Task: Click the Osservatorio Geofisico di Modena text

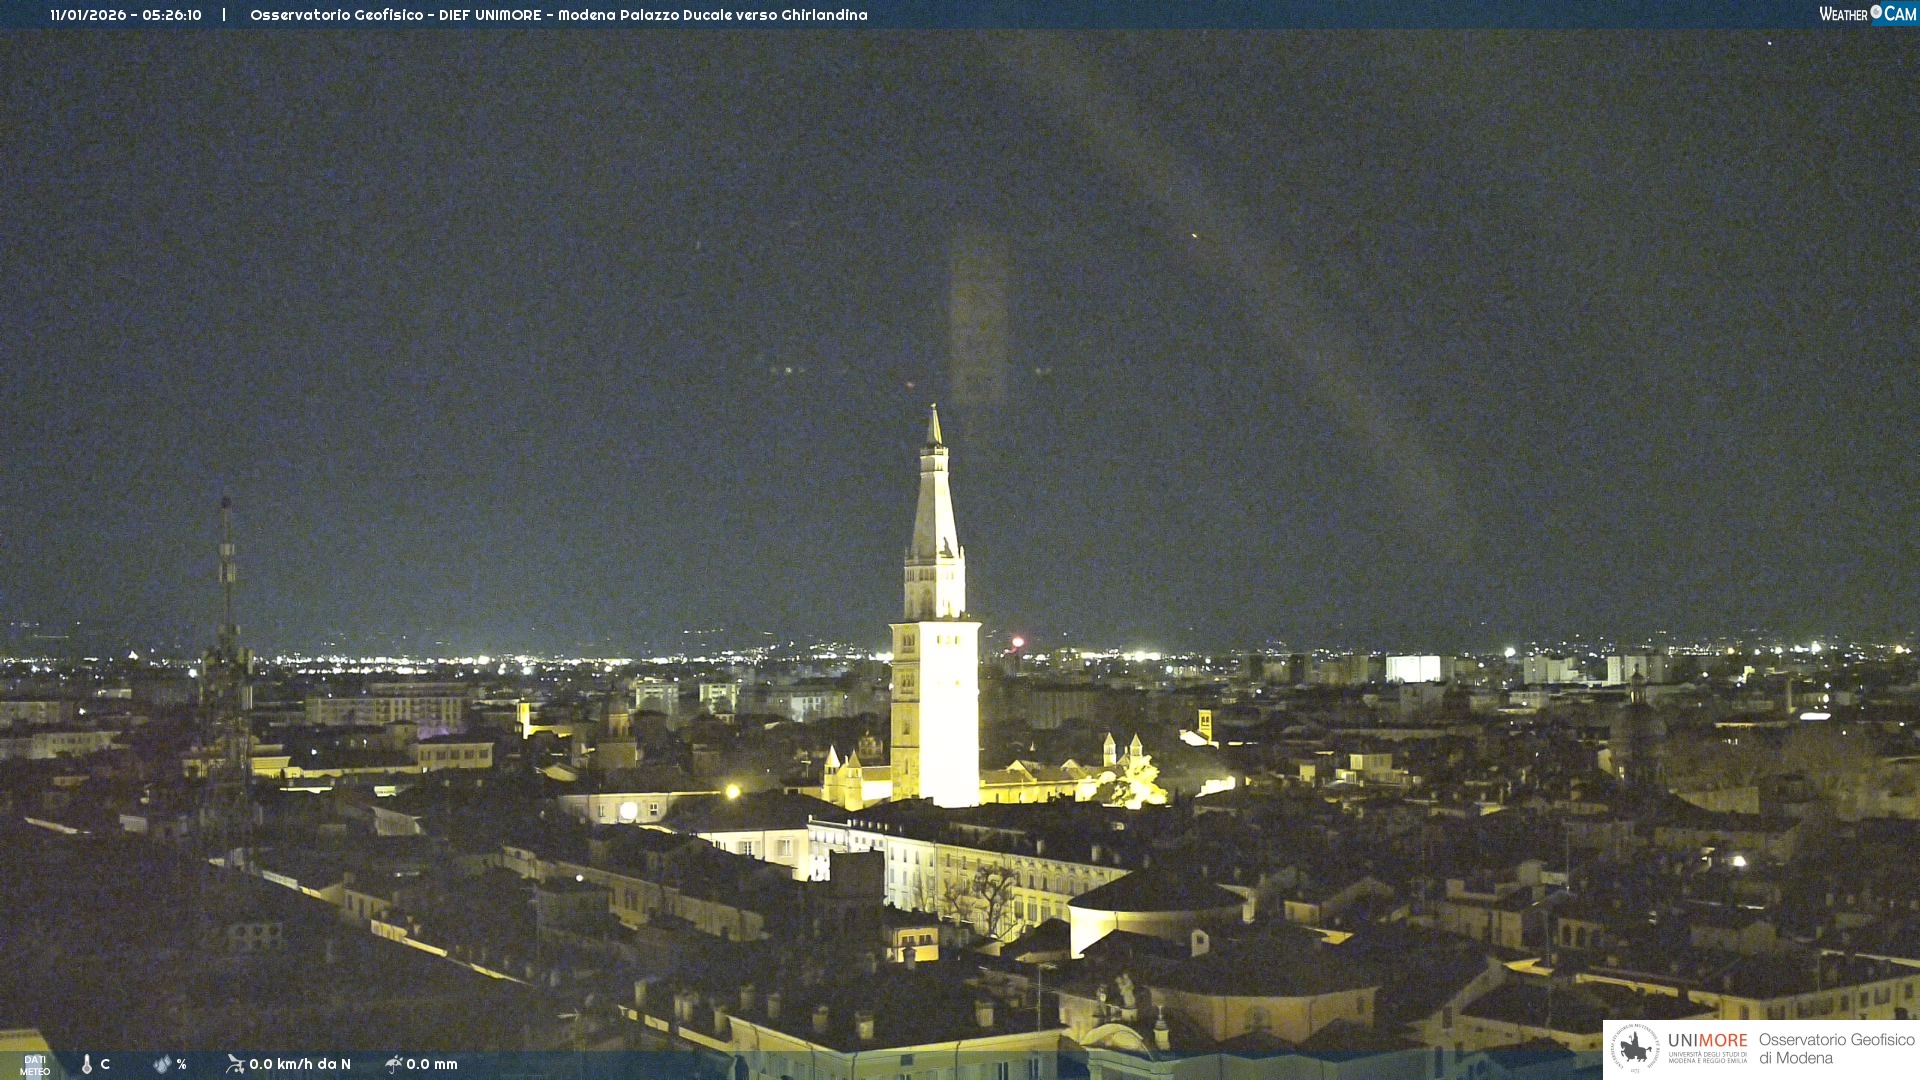Action: pyautogui.click(x=1835, y=1048)
